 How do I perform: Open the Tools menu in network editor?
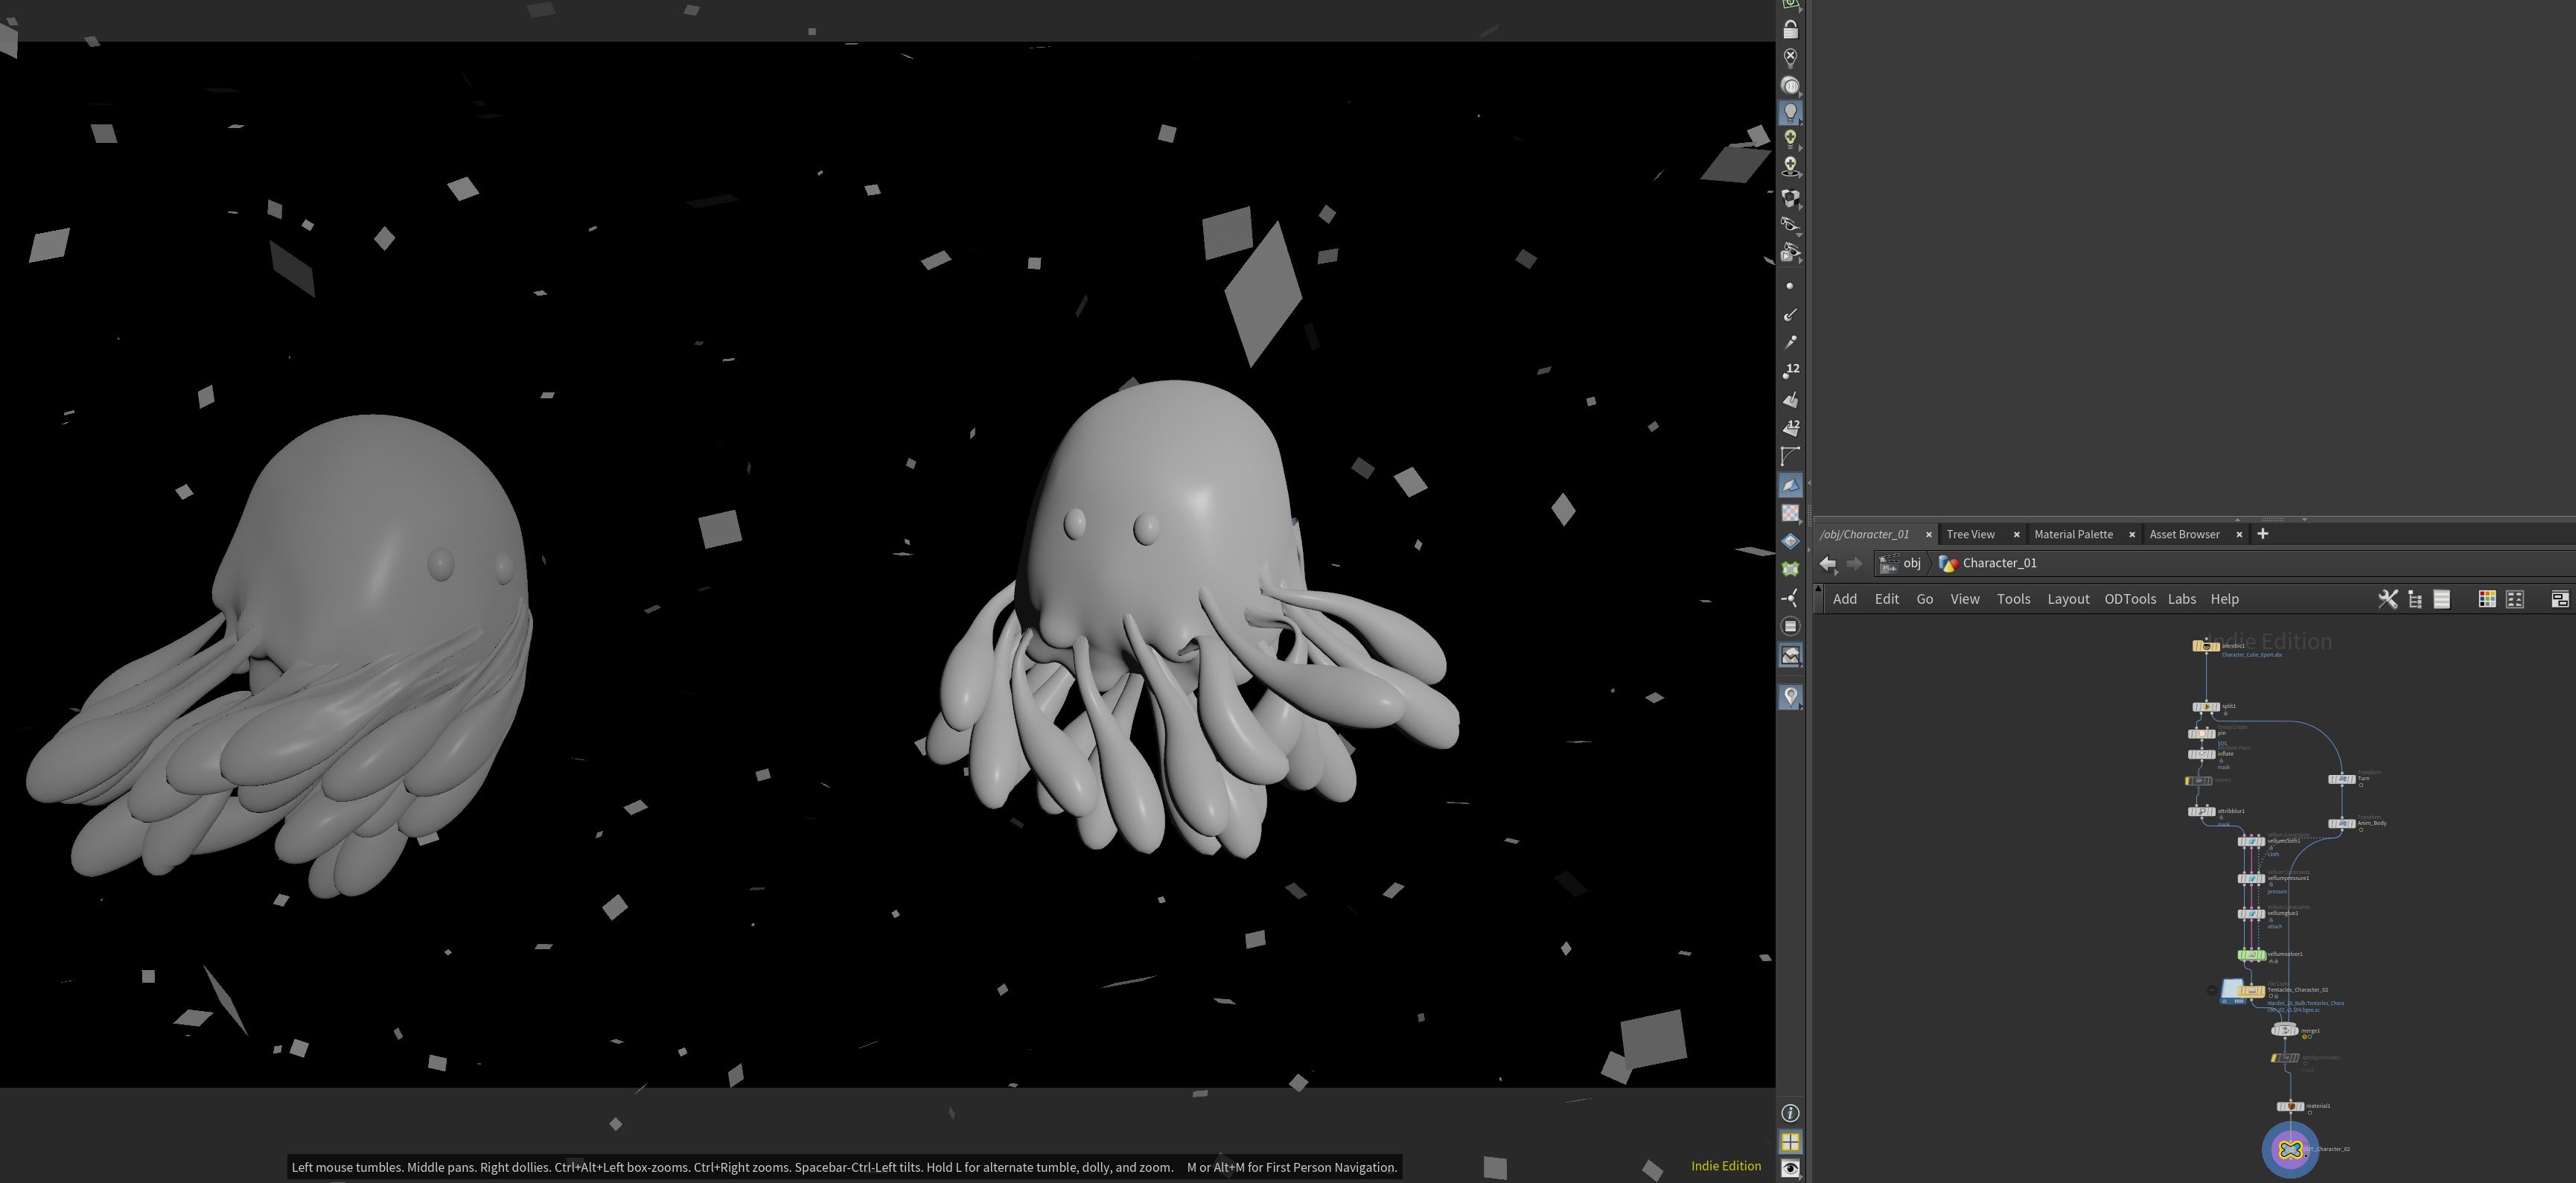[x=2013, y=599]
